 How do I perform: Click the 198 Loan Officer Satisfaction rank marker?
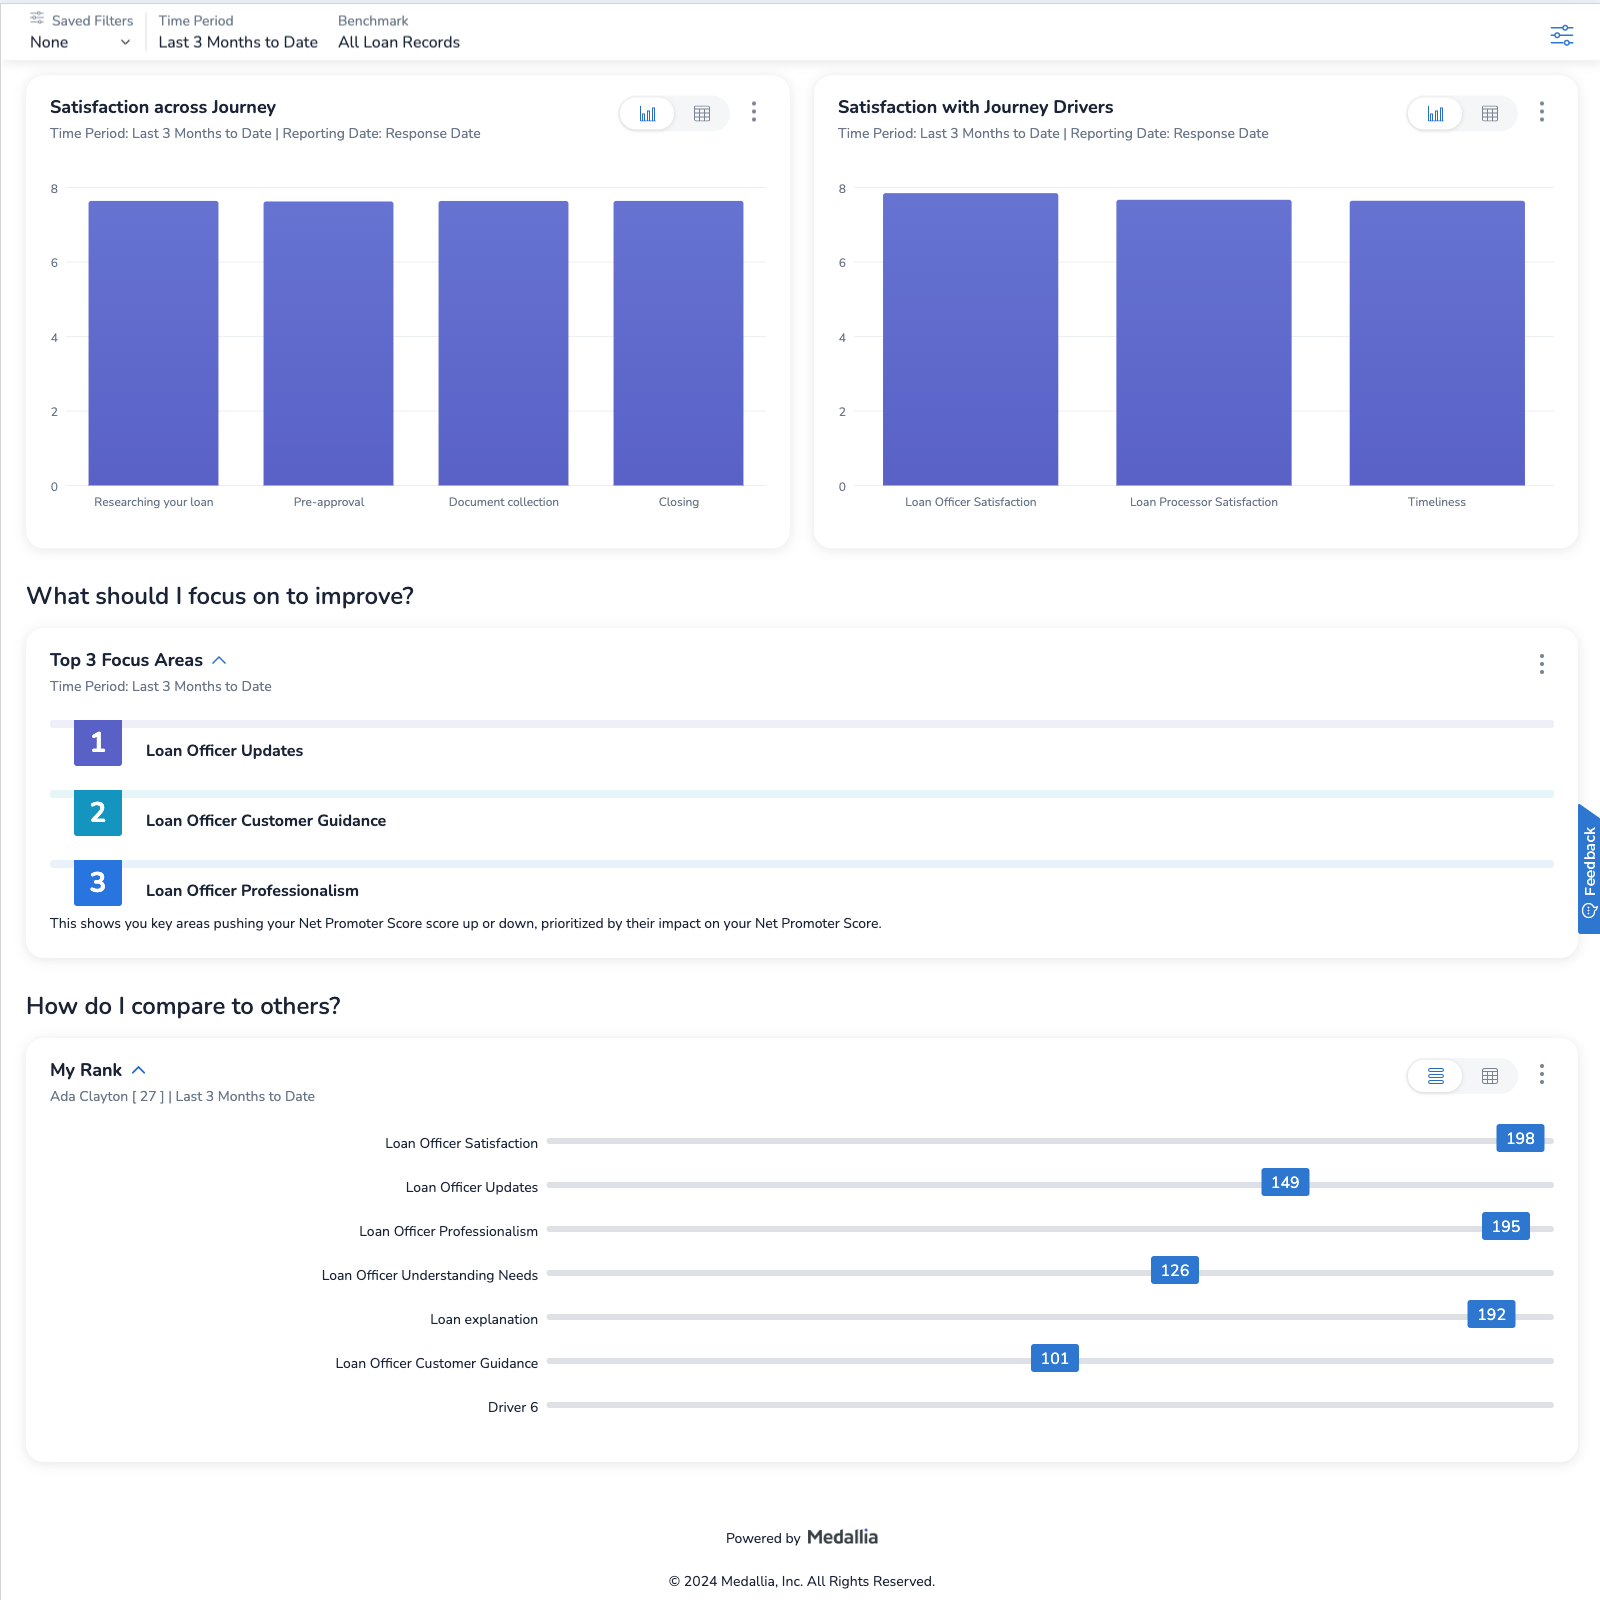click(1519, 1139)
